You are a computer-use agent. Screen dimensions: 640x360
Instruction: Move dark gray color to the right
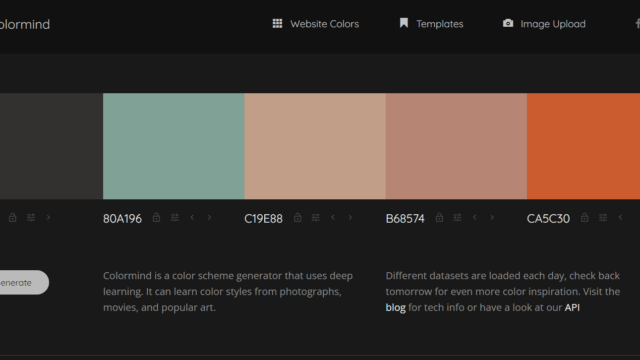48,218
